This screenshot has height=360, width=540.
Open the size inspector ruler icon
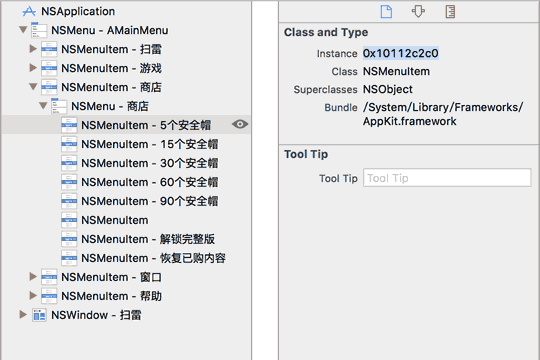pos(450,11)
